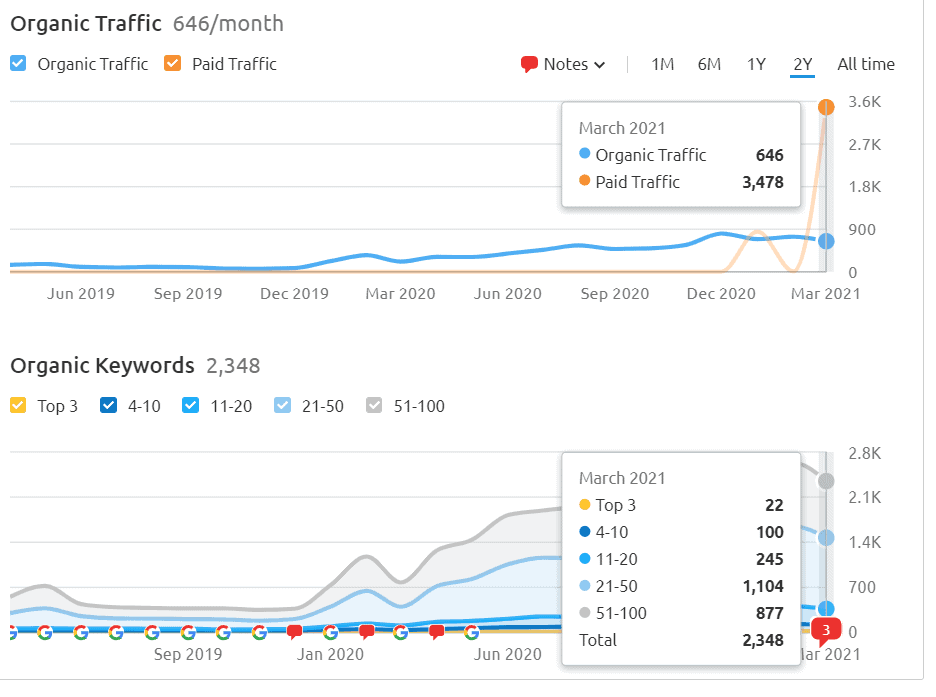Click the Organic Traffic heading
Screen dimensions: 936x697
tap(86, 23)
